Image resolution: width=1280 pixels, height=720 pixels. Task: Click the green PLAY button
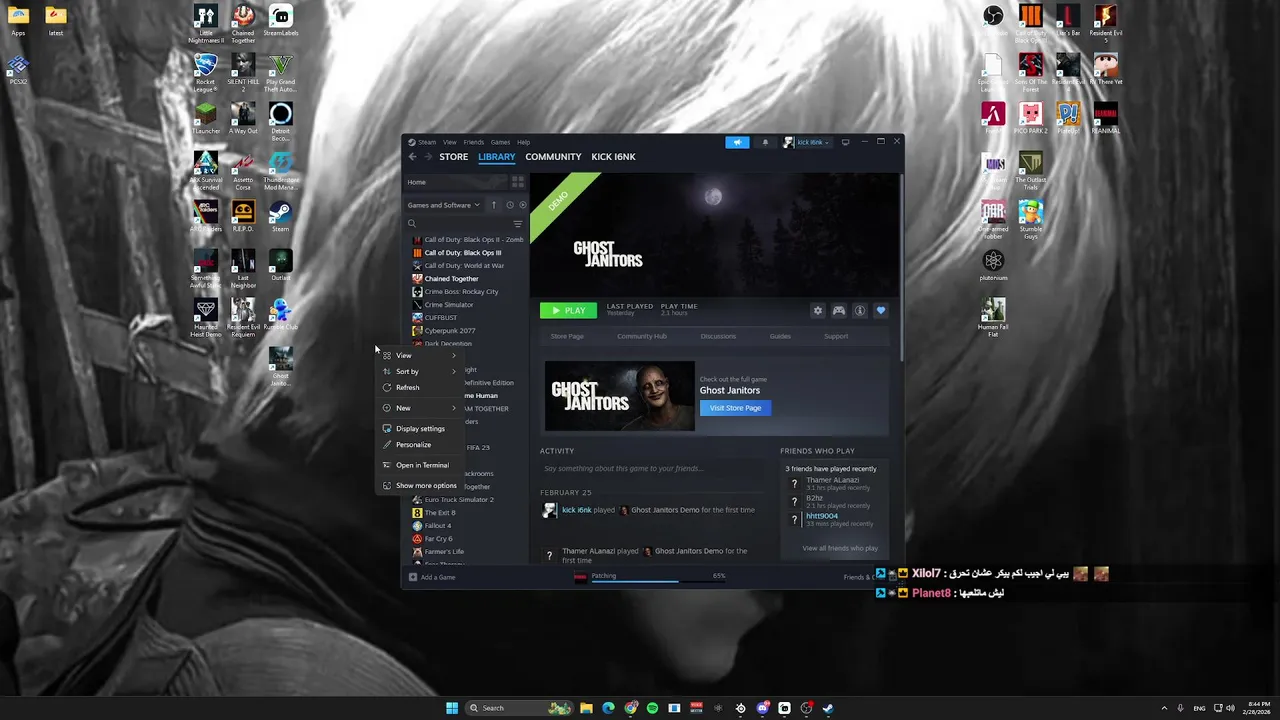click(x=568, y=310)
